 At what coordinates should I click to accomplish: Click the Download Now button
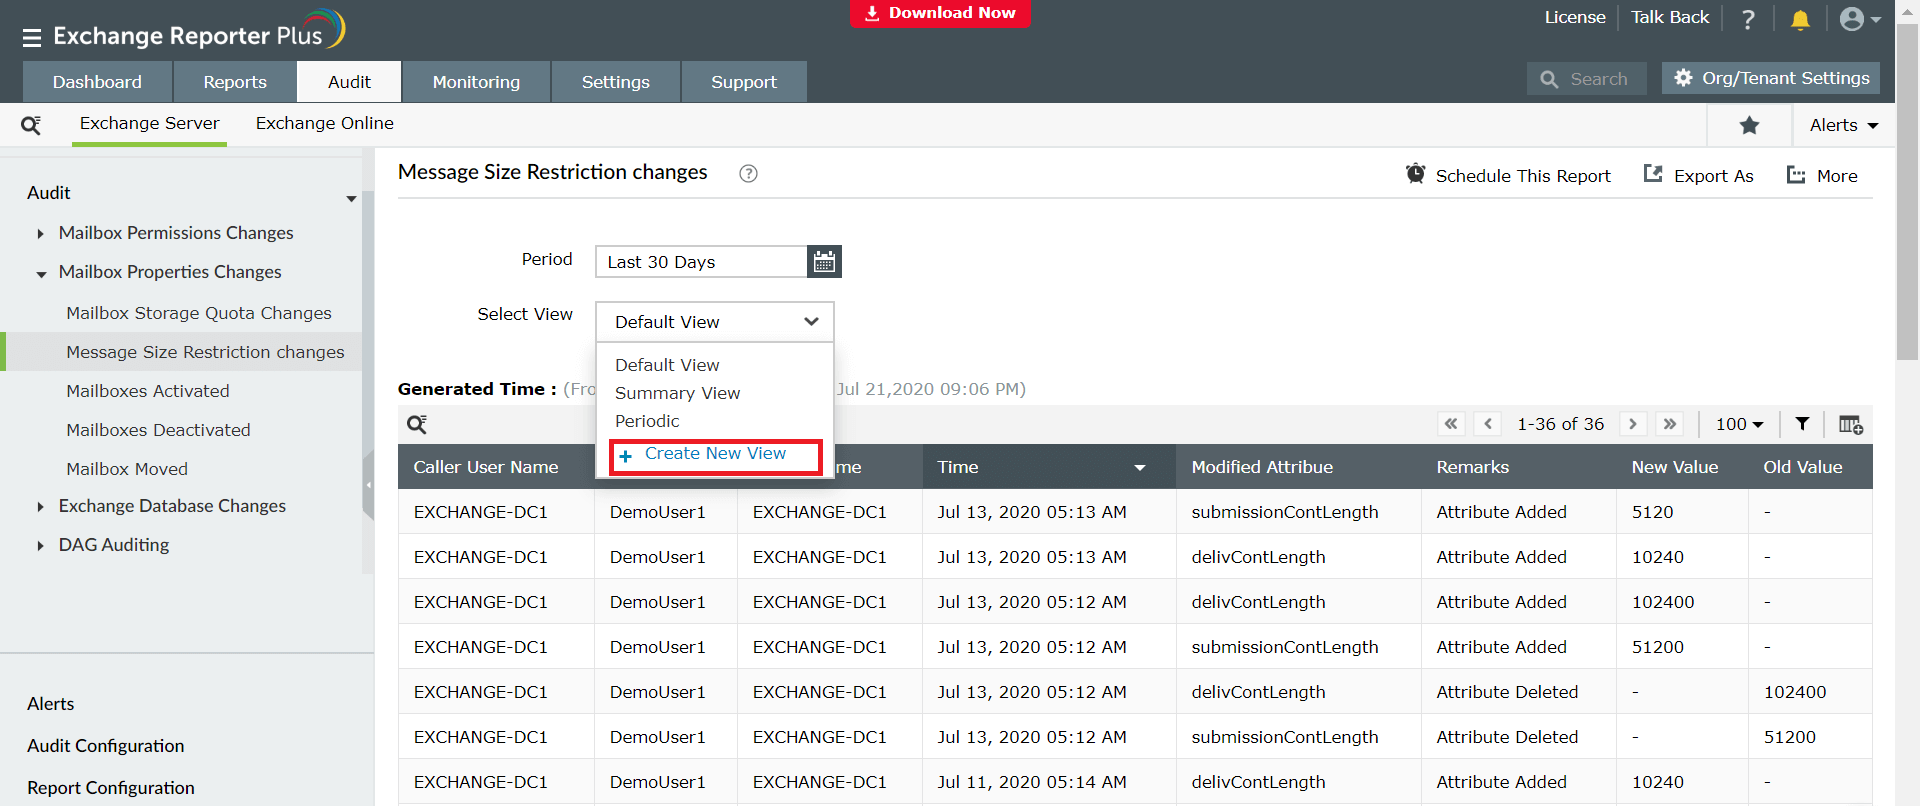click(x=940, y=13)
